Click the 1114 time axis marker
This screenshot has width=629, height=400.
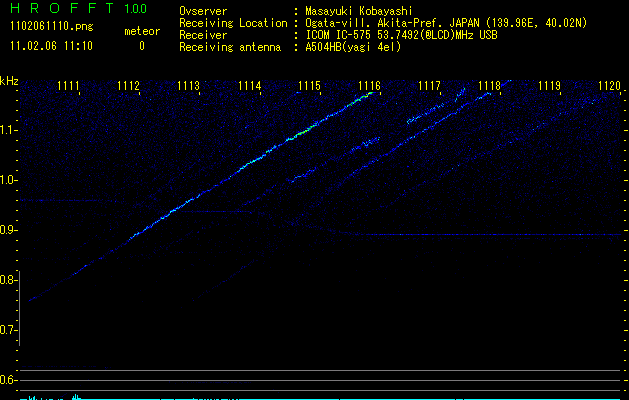(250, 85)
